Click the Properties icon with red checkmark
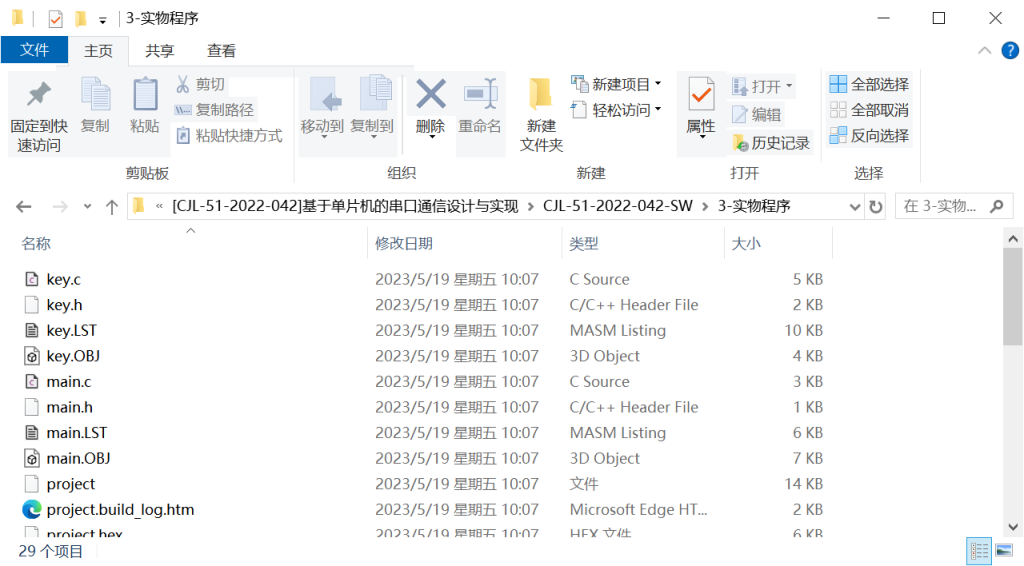The image size is (1024, 566). tap(701, 95)
